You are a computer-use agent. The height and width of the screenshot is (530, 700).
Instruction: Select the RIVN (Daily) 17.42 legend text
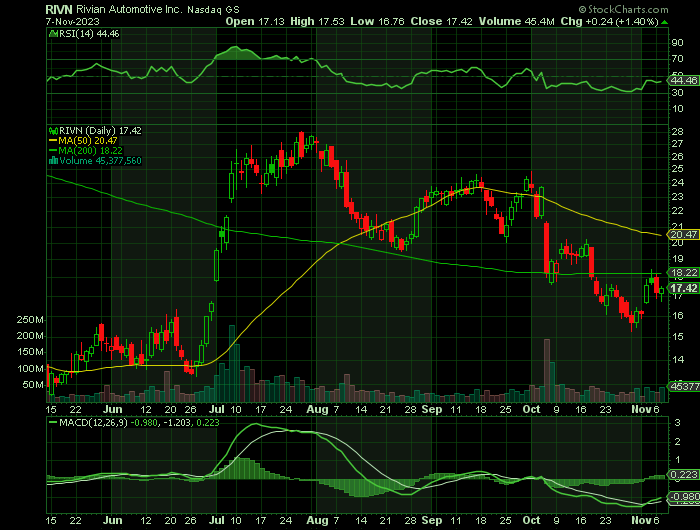point(100,130)
